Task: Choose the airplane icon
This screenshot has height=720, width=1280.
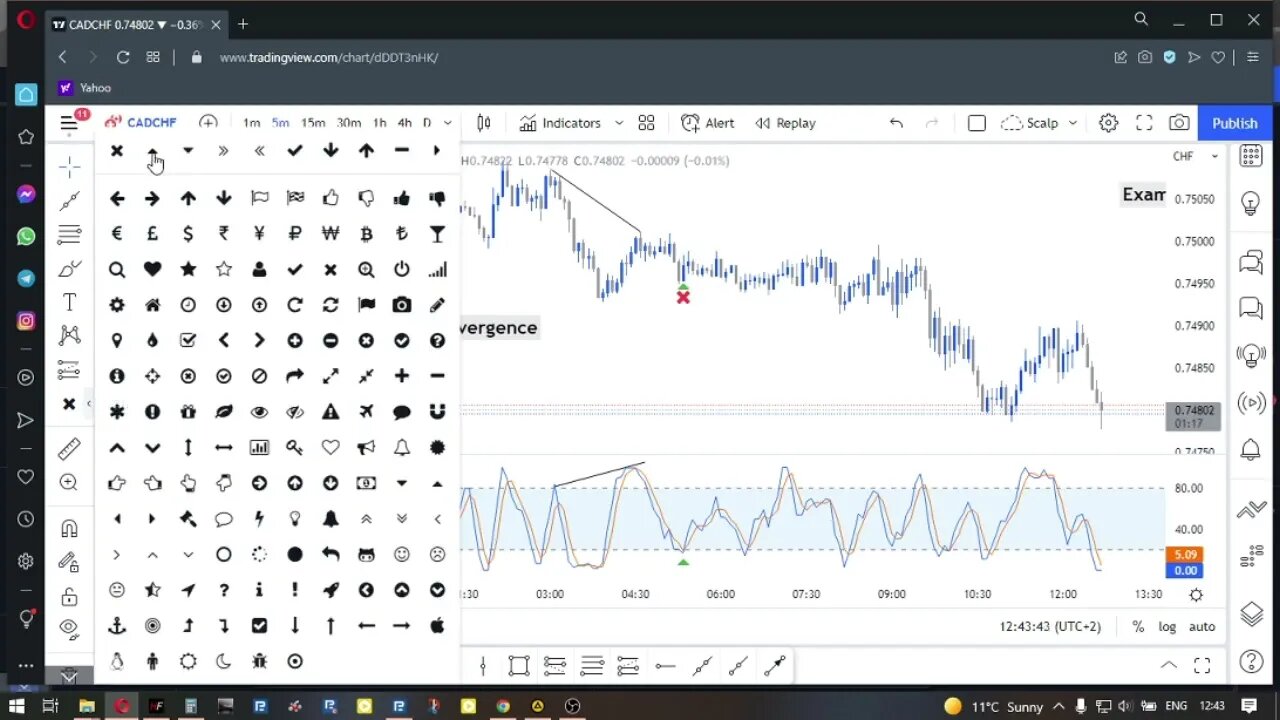Action: pos(366,412)
